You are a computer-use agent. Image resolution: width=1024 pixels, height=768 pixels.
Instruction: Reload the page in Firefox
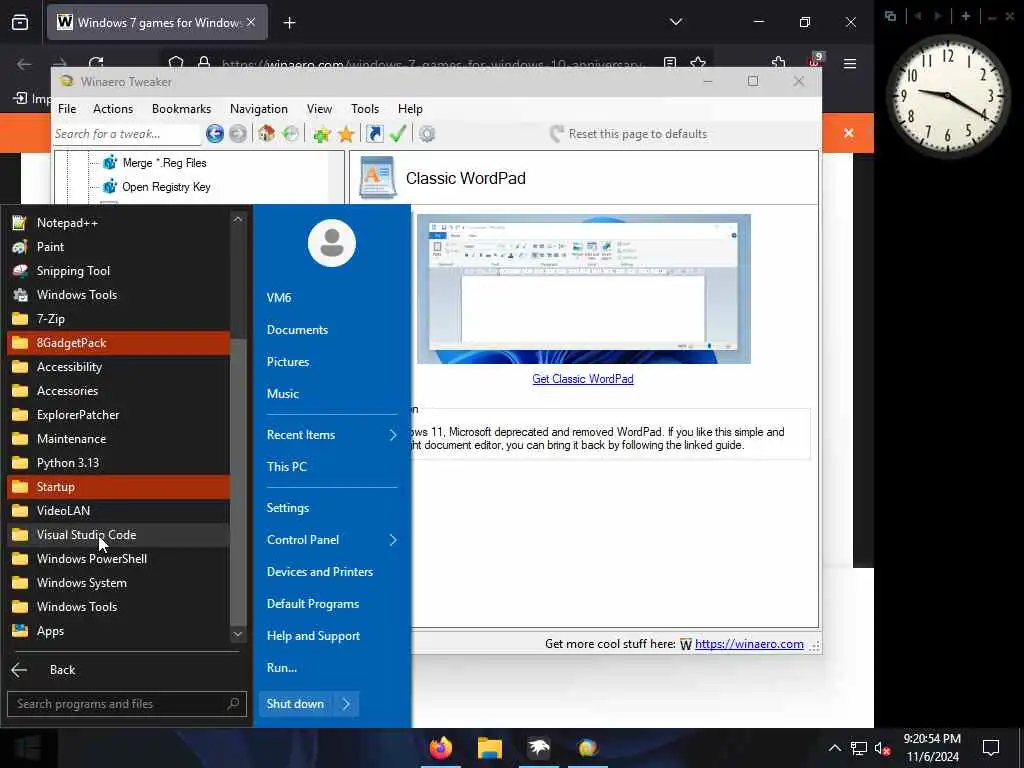click(96, 63)
